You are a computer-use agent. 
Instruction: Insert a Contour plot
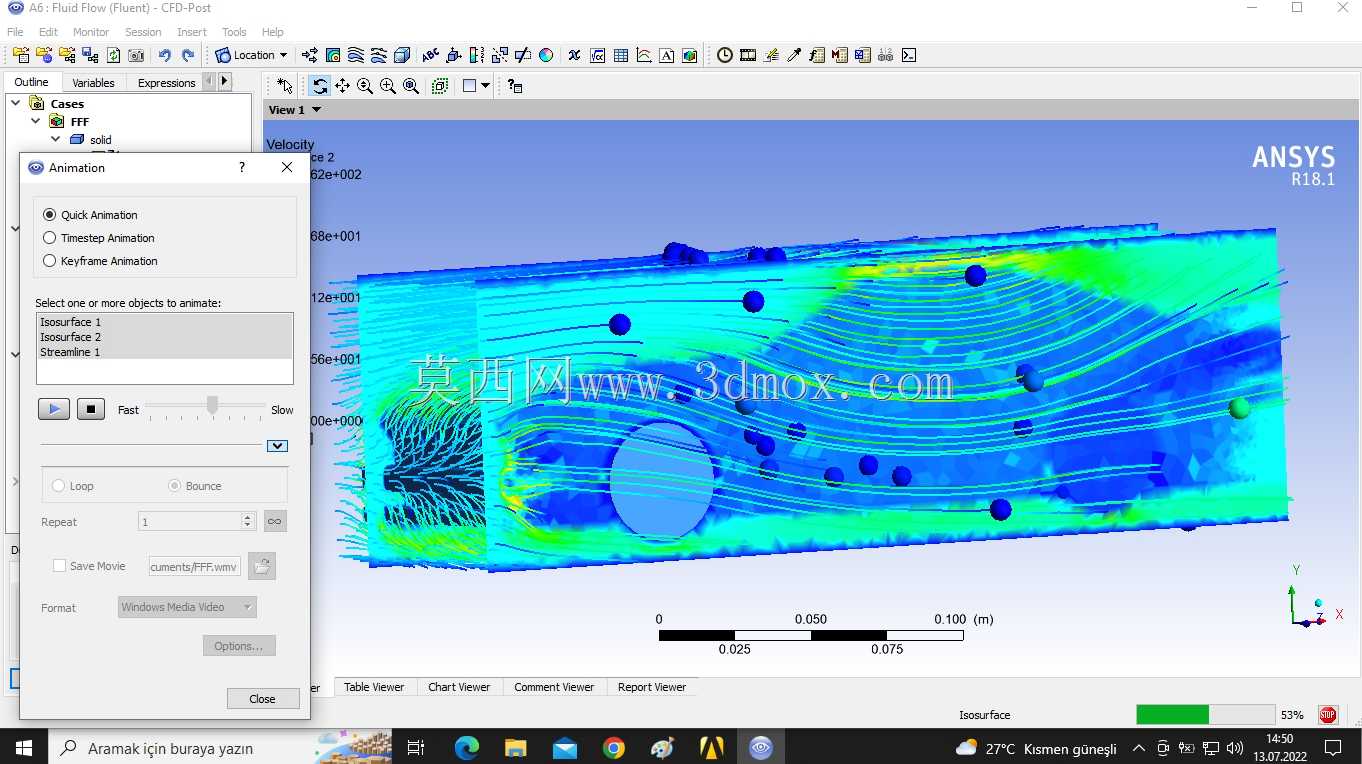(333, 55)
